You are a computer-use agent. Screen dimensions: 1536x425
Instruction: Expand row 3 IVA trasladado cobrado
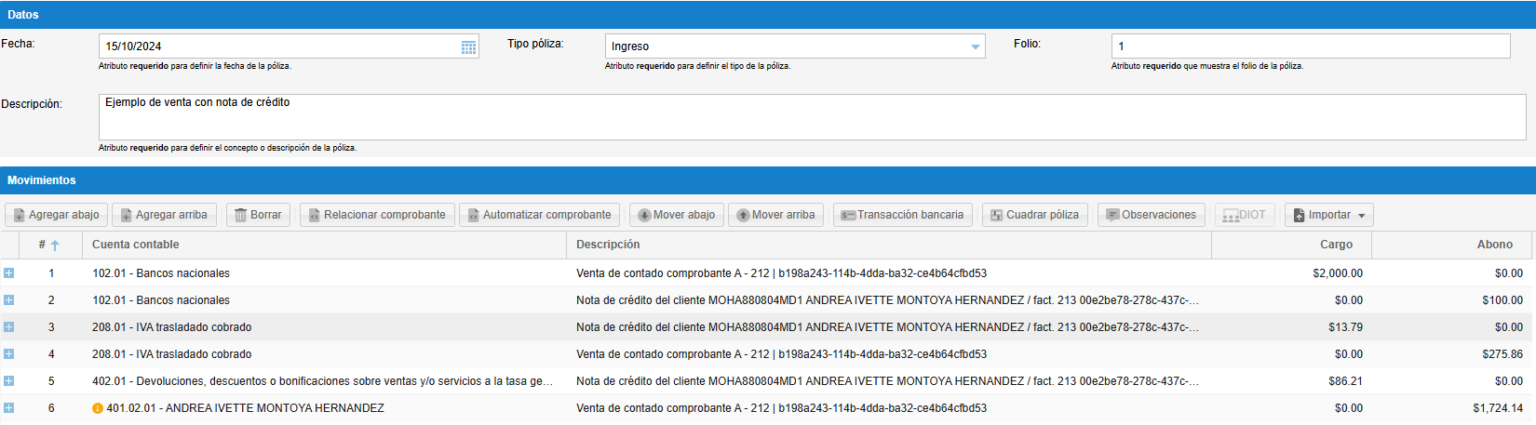point(9,327)
